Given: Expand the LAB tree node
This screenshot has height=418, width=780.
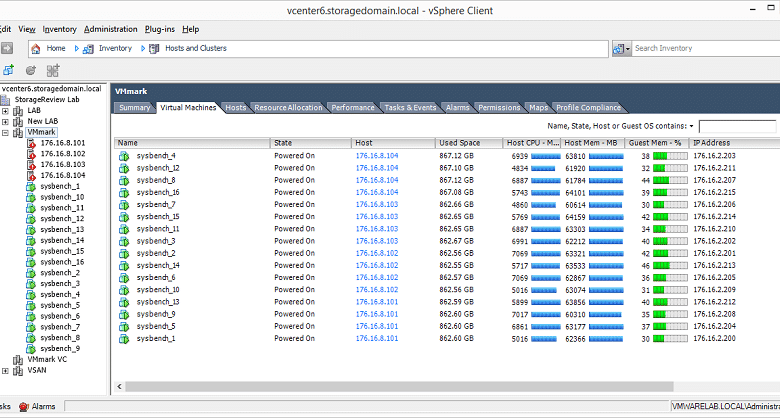Looking at the screenshot, I should [5, 110].
